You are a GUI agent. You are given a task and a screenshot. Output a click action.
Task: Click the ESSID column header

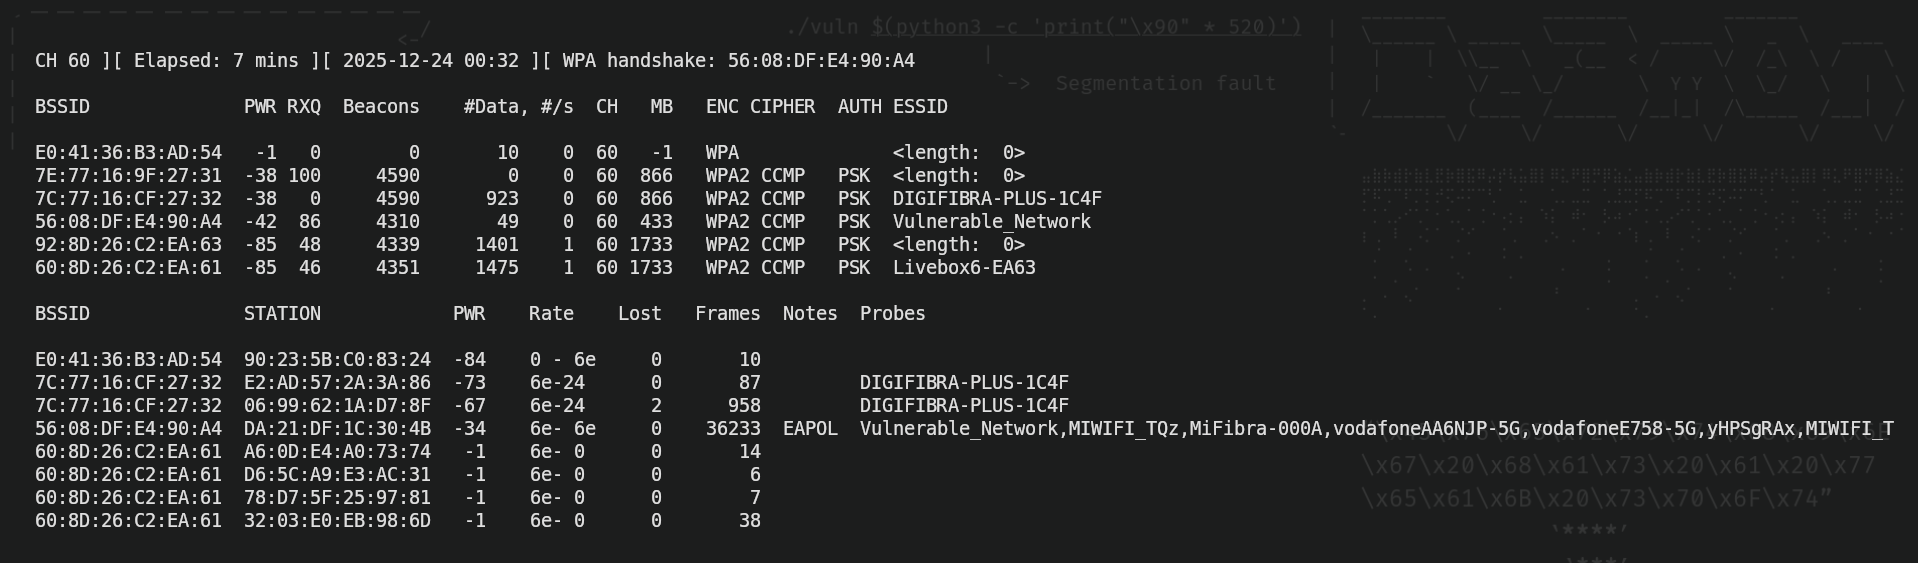(x=920, y=107)
